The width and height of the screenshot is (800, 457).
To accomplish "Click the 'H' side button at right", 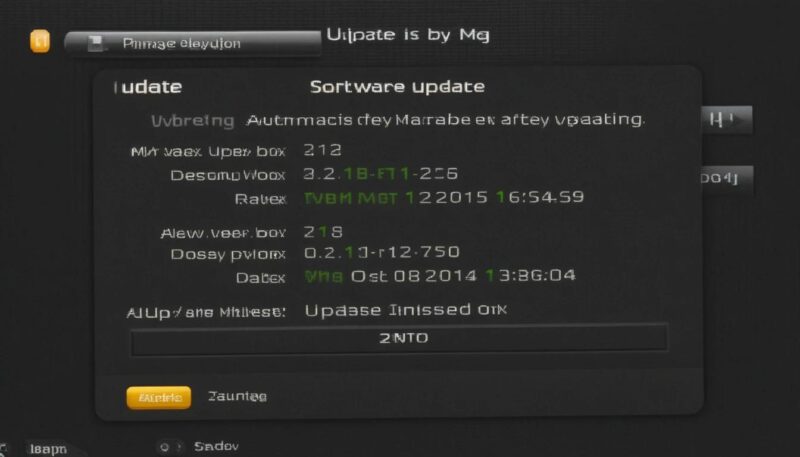I will (727, 120).
